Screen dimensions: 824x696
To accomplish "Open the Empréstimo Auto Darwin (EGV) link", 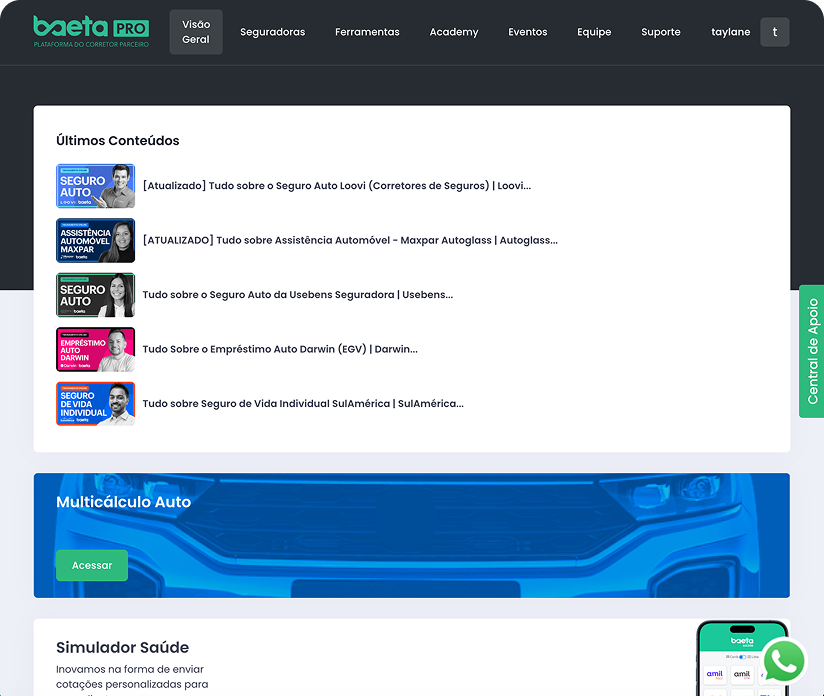I will pos(280,349).
